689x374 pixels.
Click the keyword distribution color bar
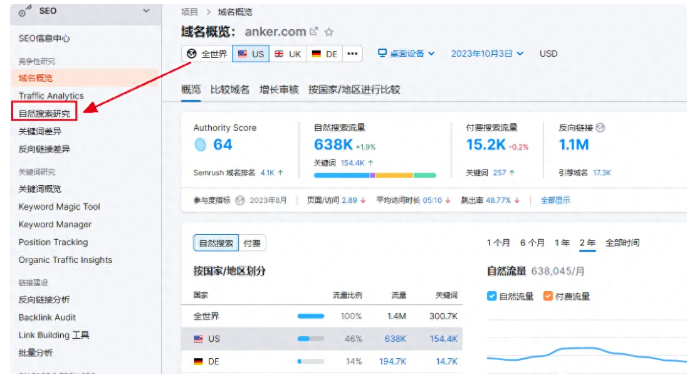click(x=375, y=175)
